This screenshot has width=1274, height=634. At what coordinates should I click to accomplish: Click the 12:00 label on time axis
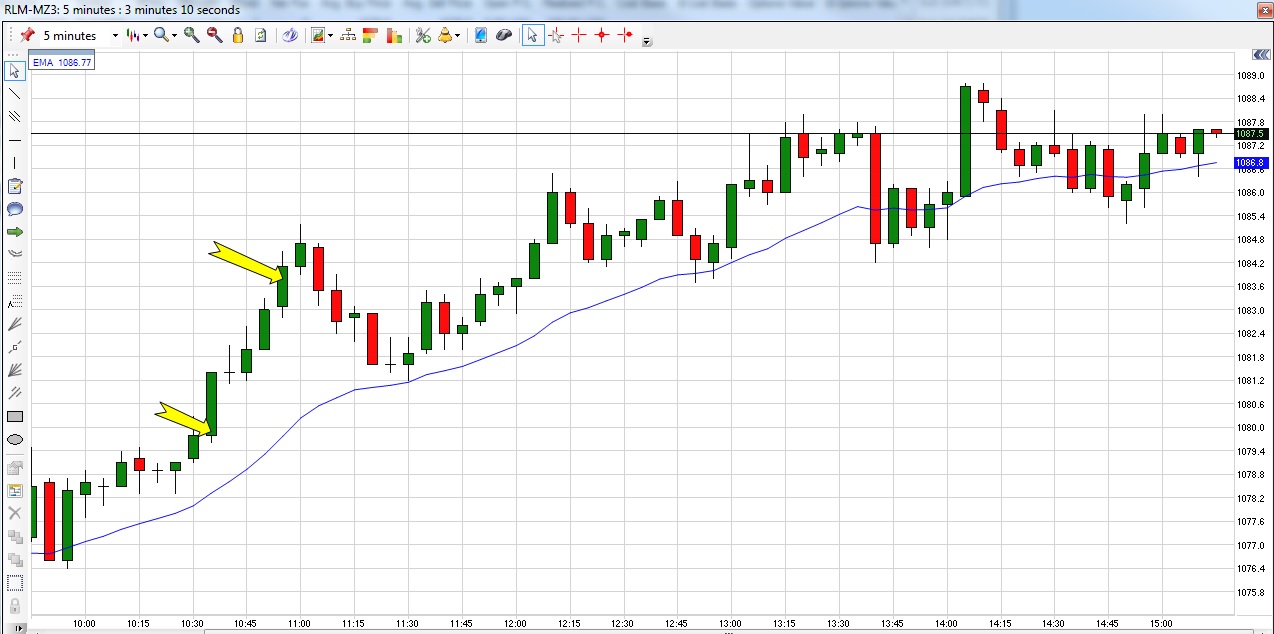click(515, 624)
